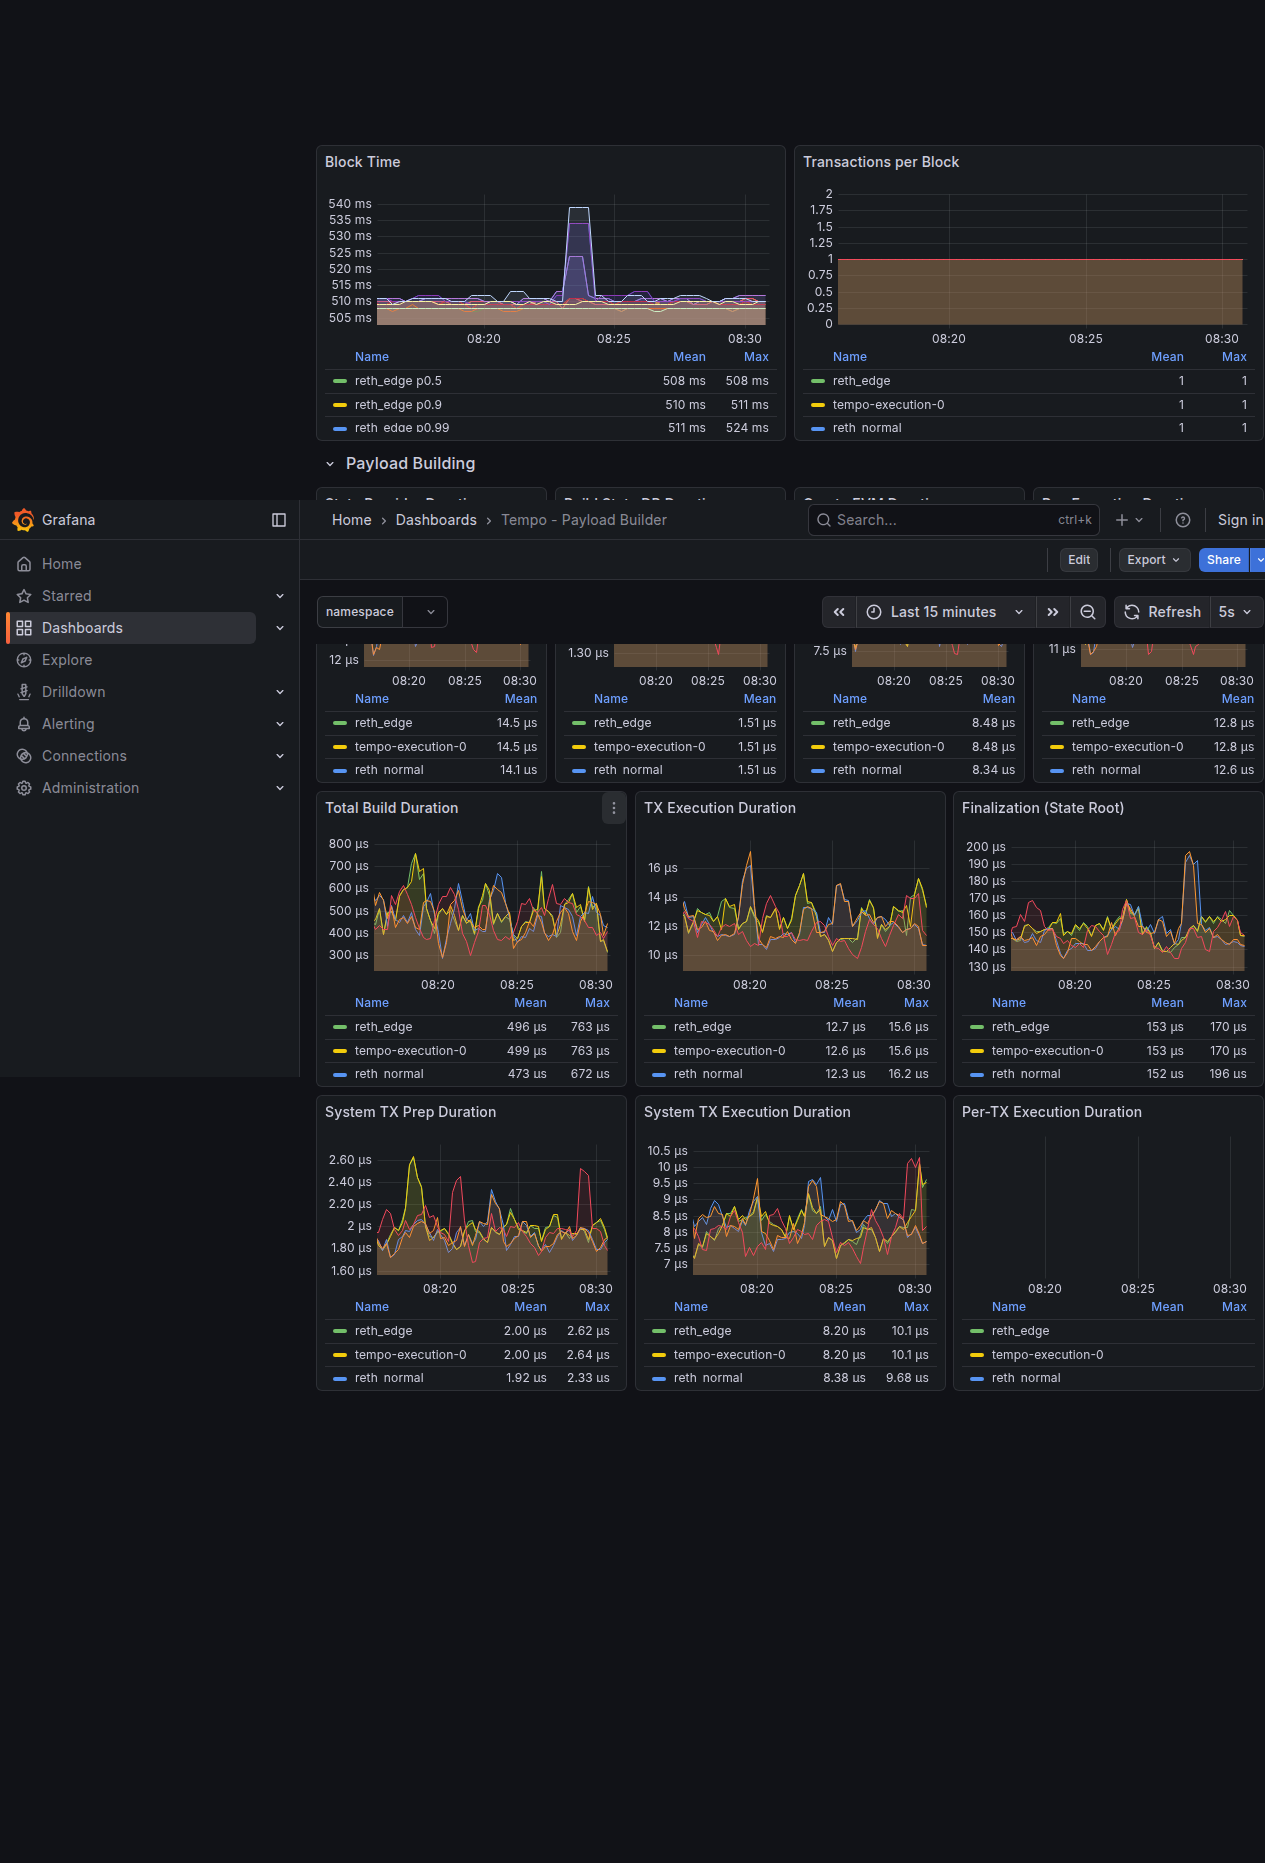Toggle reth_edge p0.9 series in Block Time legend
1265x1863 pixels.
398,405
